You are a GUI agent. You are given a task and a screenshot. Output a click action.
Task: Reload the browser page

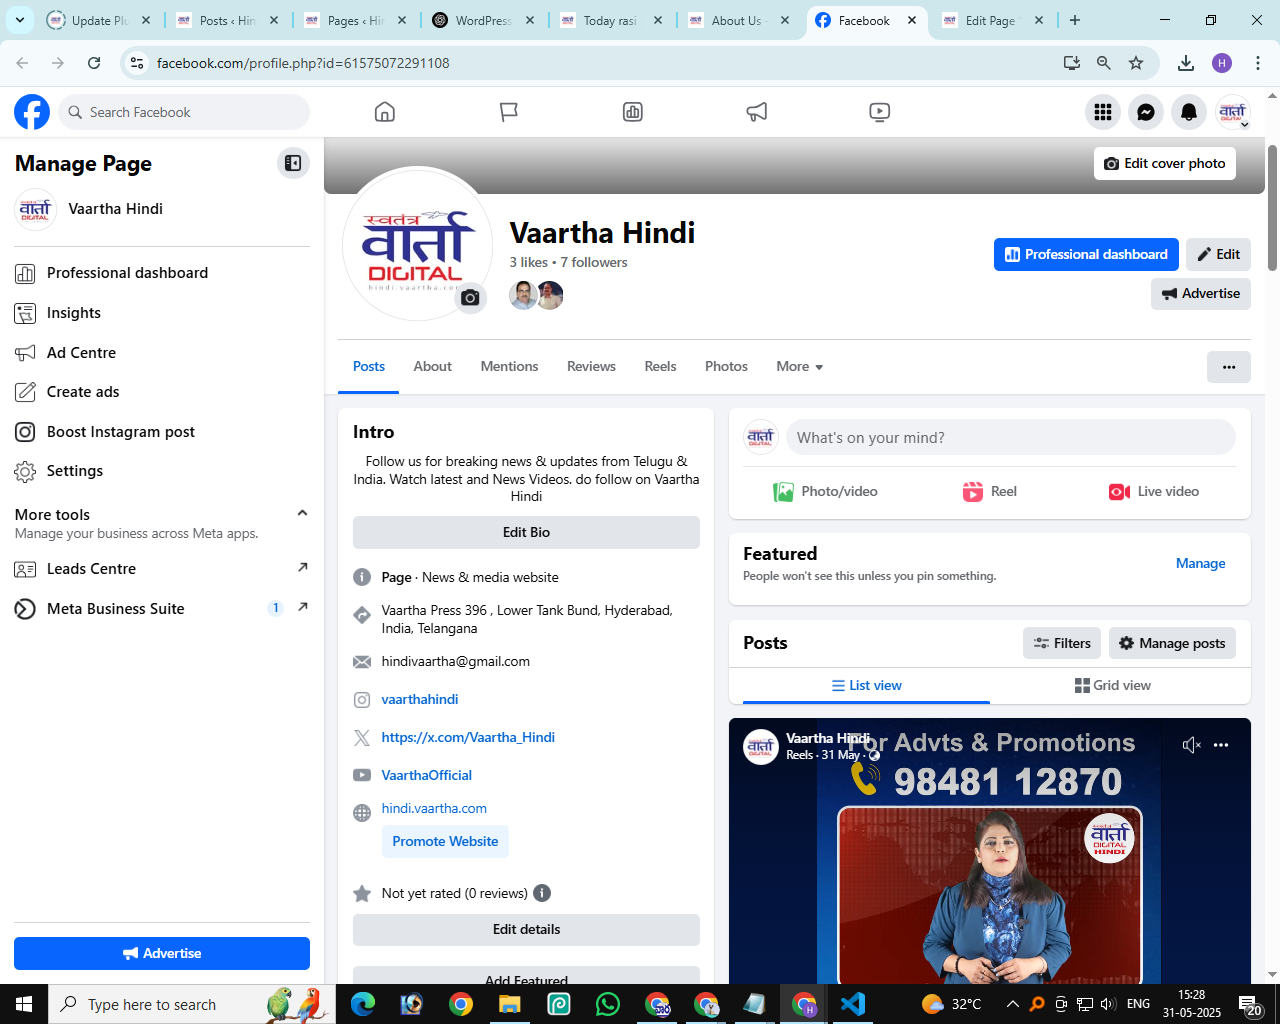pyautogui.click(x=94, y=63)
